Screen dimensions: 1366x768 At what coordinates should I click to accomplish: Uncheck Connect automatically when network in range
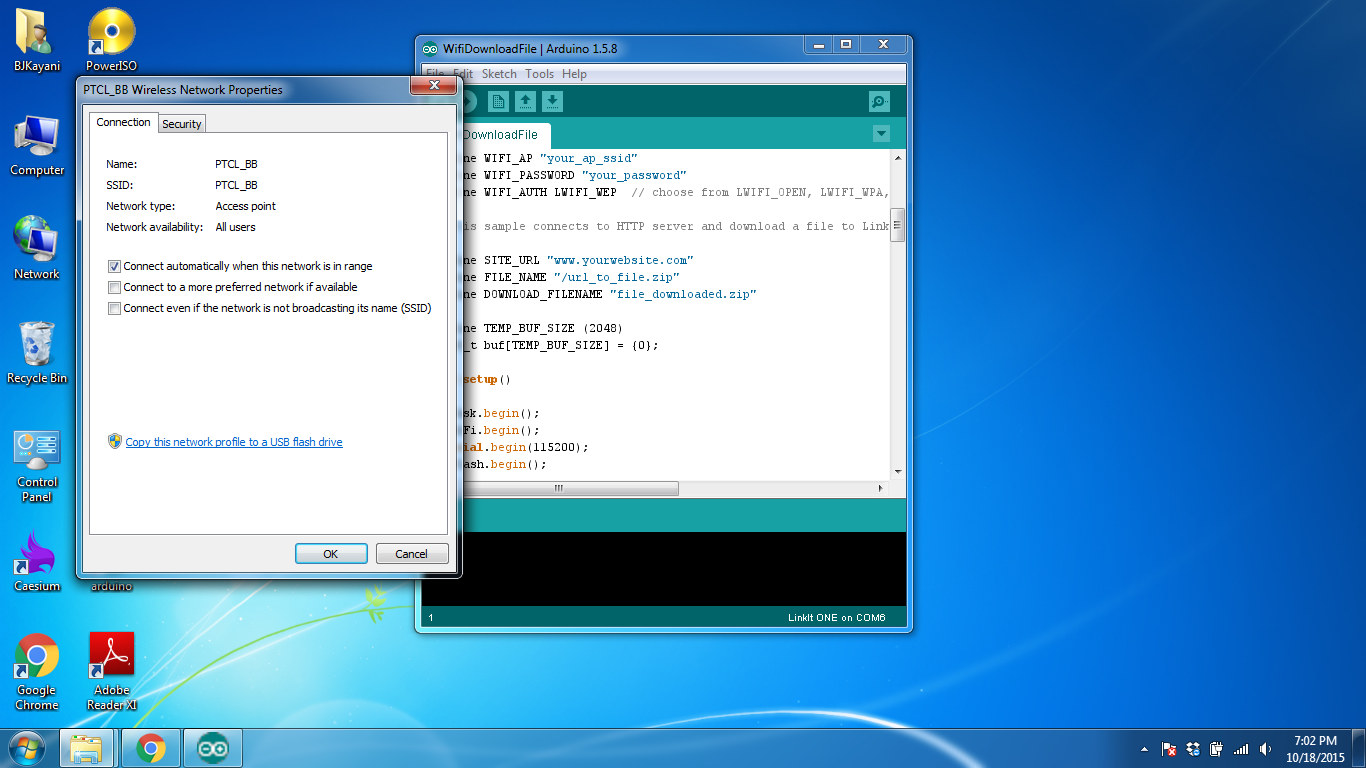coord(114,267)
